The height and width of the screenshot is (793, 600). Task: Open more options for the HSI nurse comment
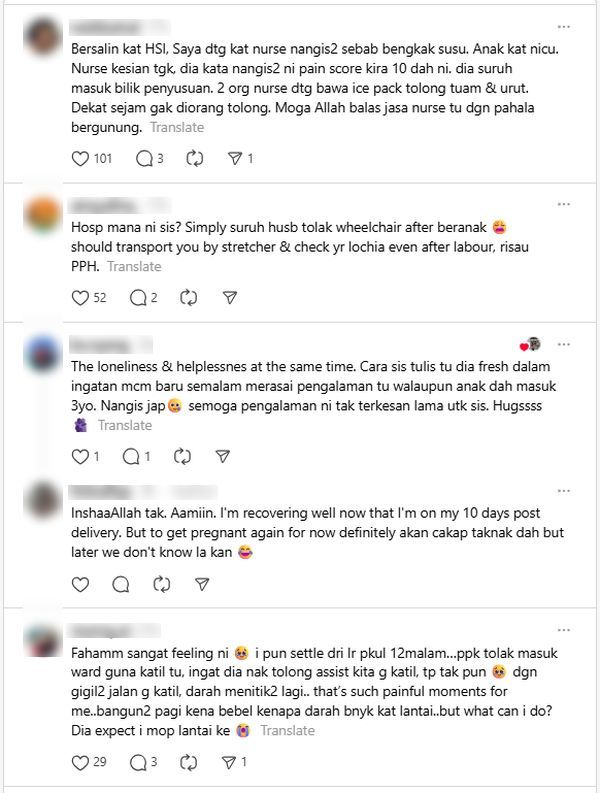pos(564,27)
